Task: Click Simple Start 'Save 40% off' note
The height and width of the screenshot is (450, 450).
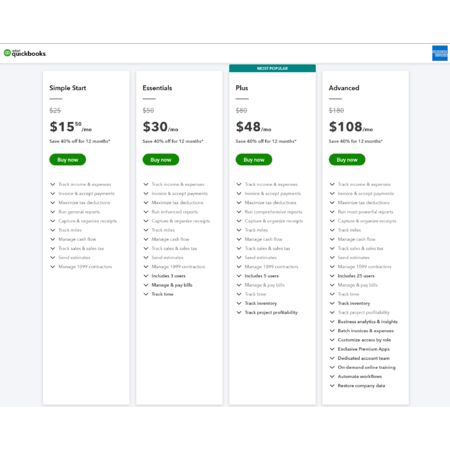Action: 80,141
